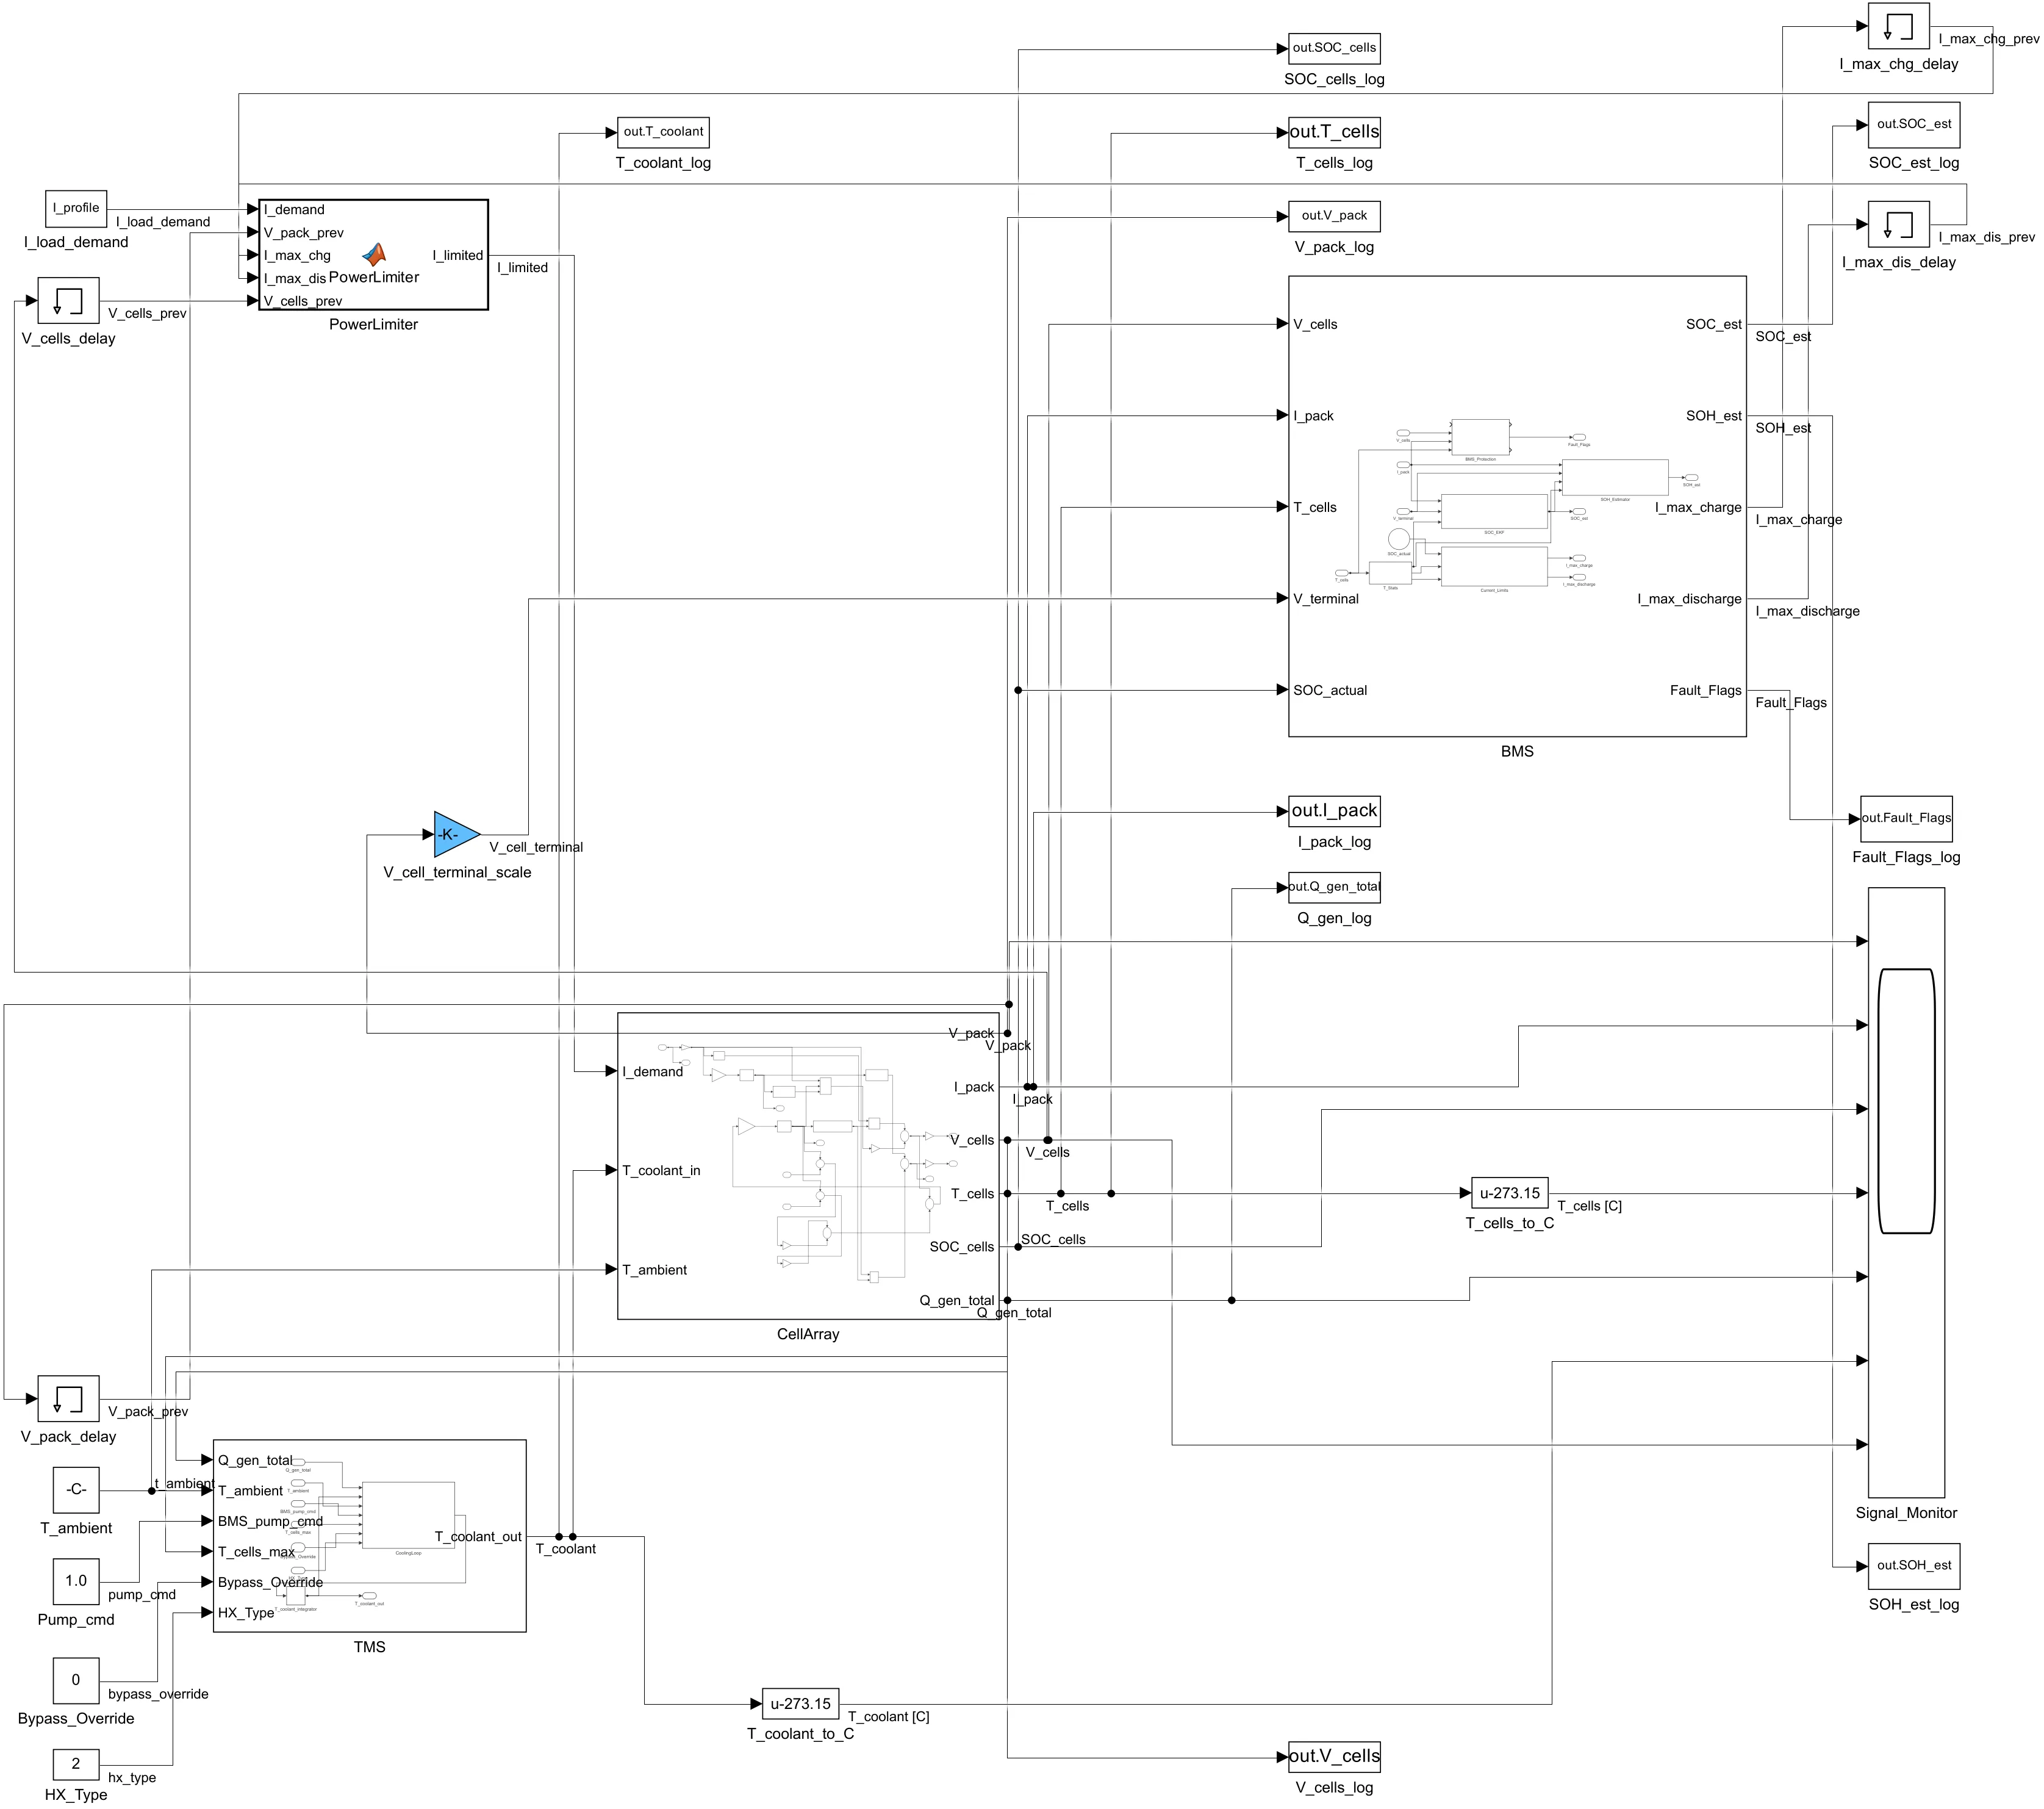This screenshot has width=2044, height=1809.
Task: Select the HX_Type constant block
Action: pyautogui.click(x=76, y=1765)
